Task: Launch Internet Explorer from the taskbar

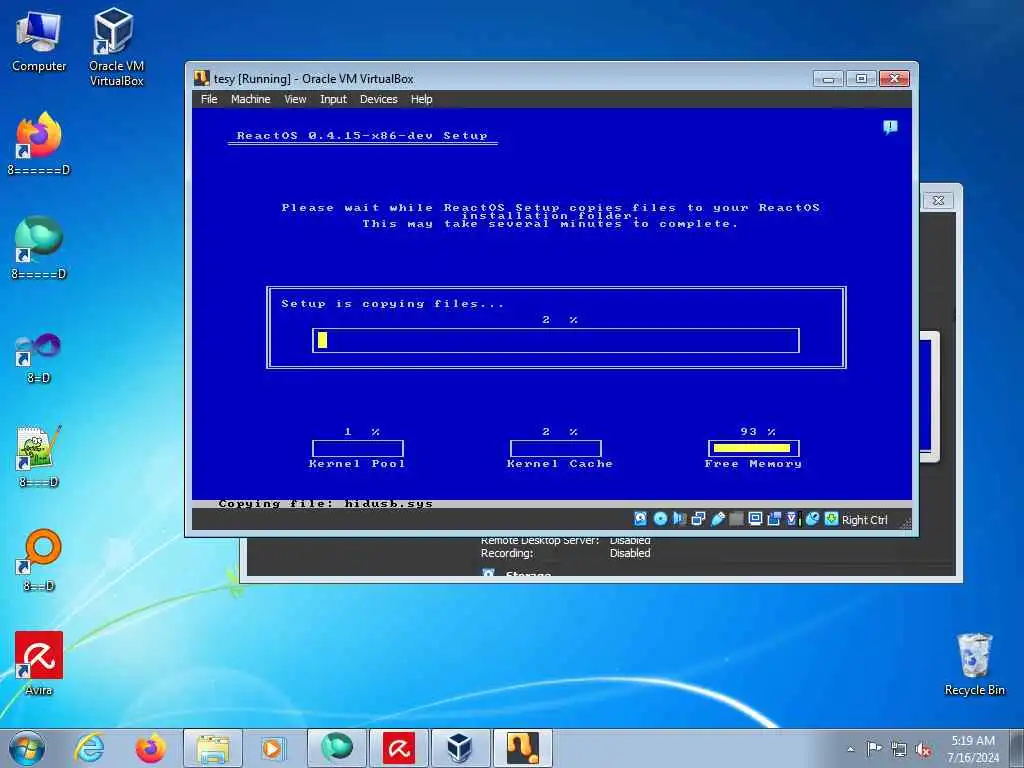Action: pyautogui.click(x=89, y=748)
